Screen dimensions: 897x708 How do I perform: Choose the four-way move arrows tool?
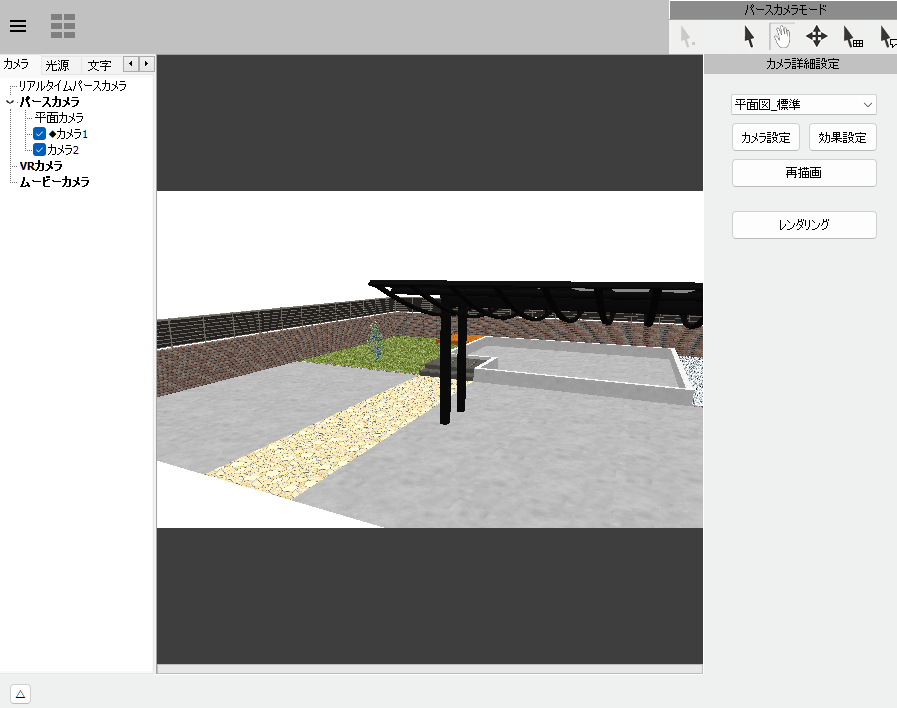816,37
